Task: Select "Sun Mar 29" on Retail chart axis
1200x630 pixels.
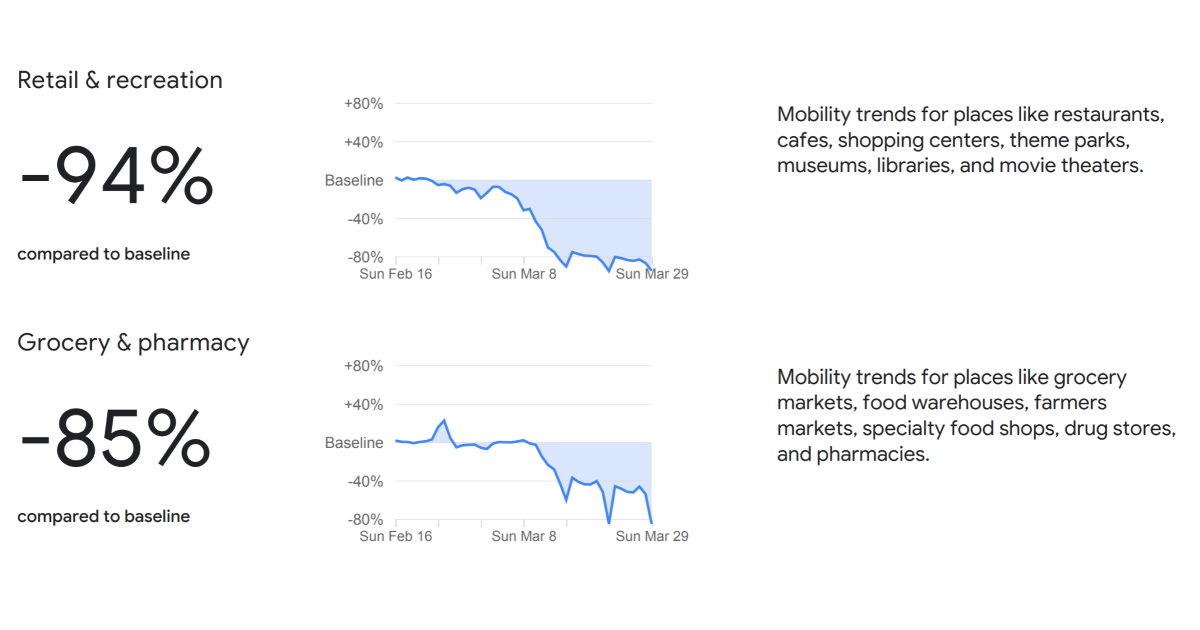Action: pyautogui.click(x=652, y=274)
